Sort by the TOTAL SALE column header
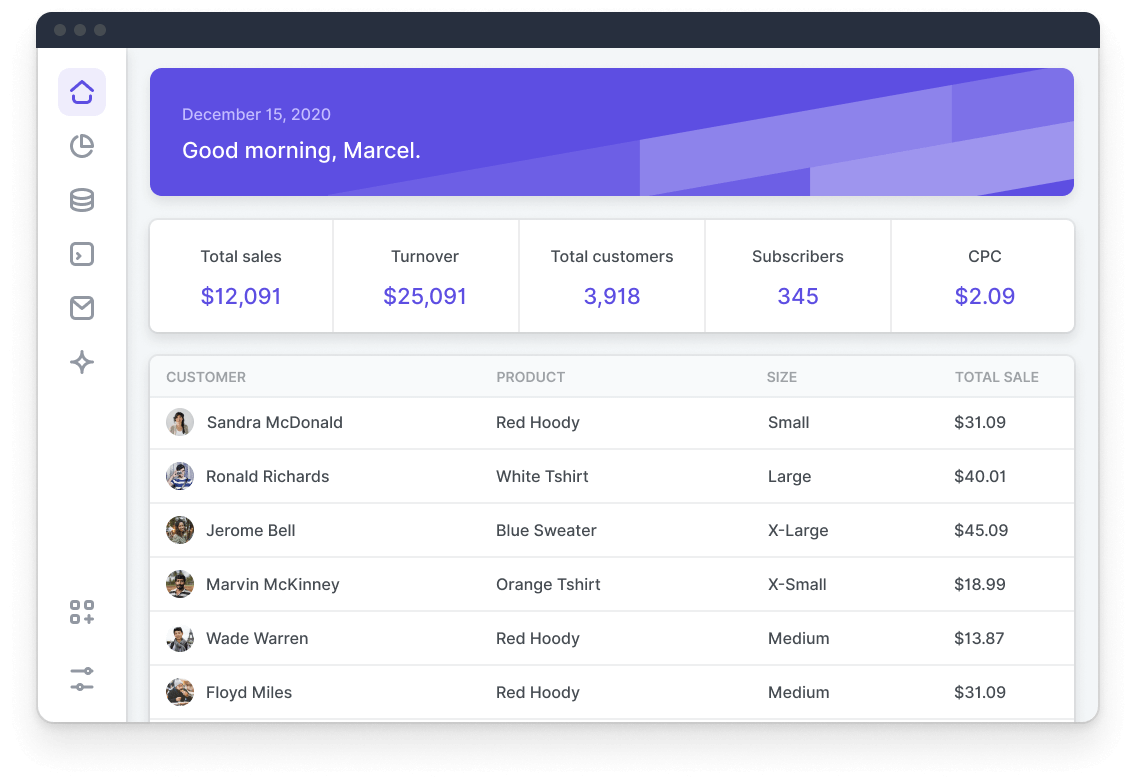The width and height of the screenshot is (1136, 784). pos(996,377)
